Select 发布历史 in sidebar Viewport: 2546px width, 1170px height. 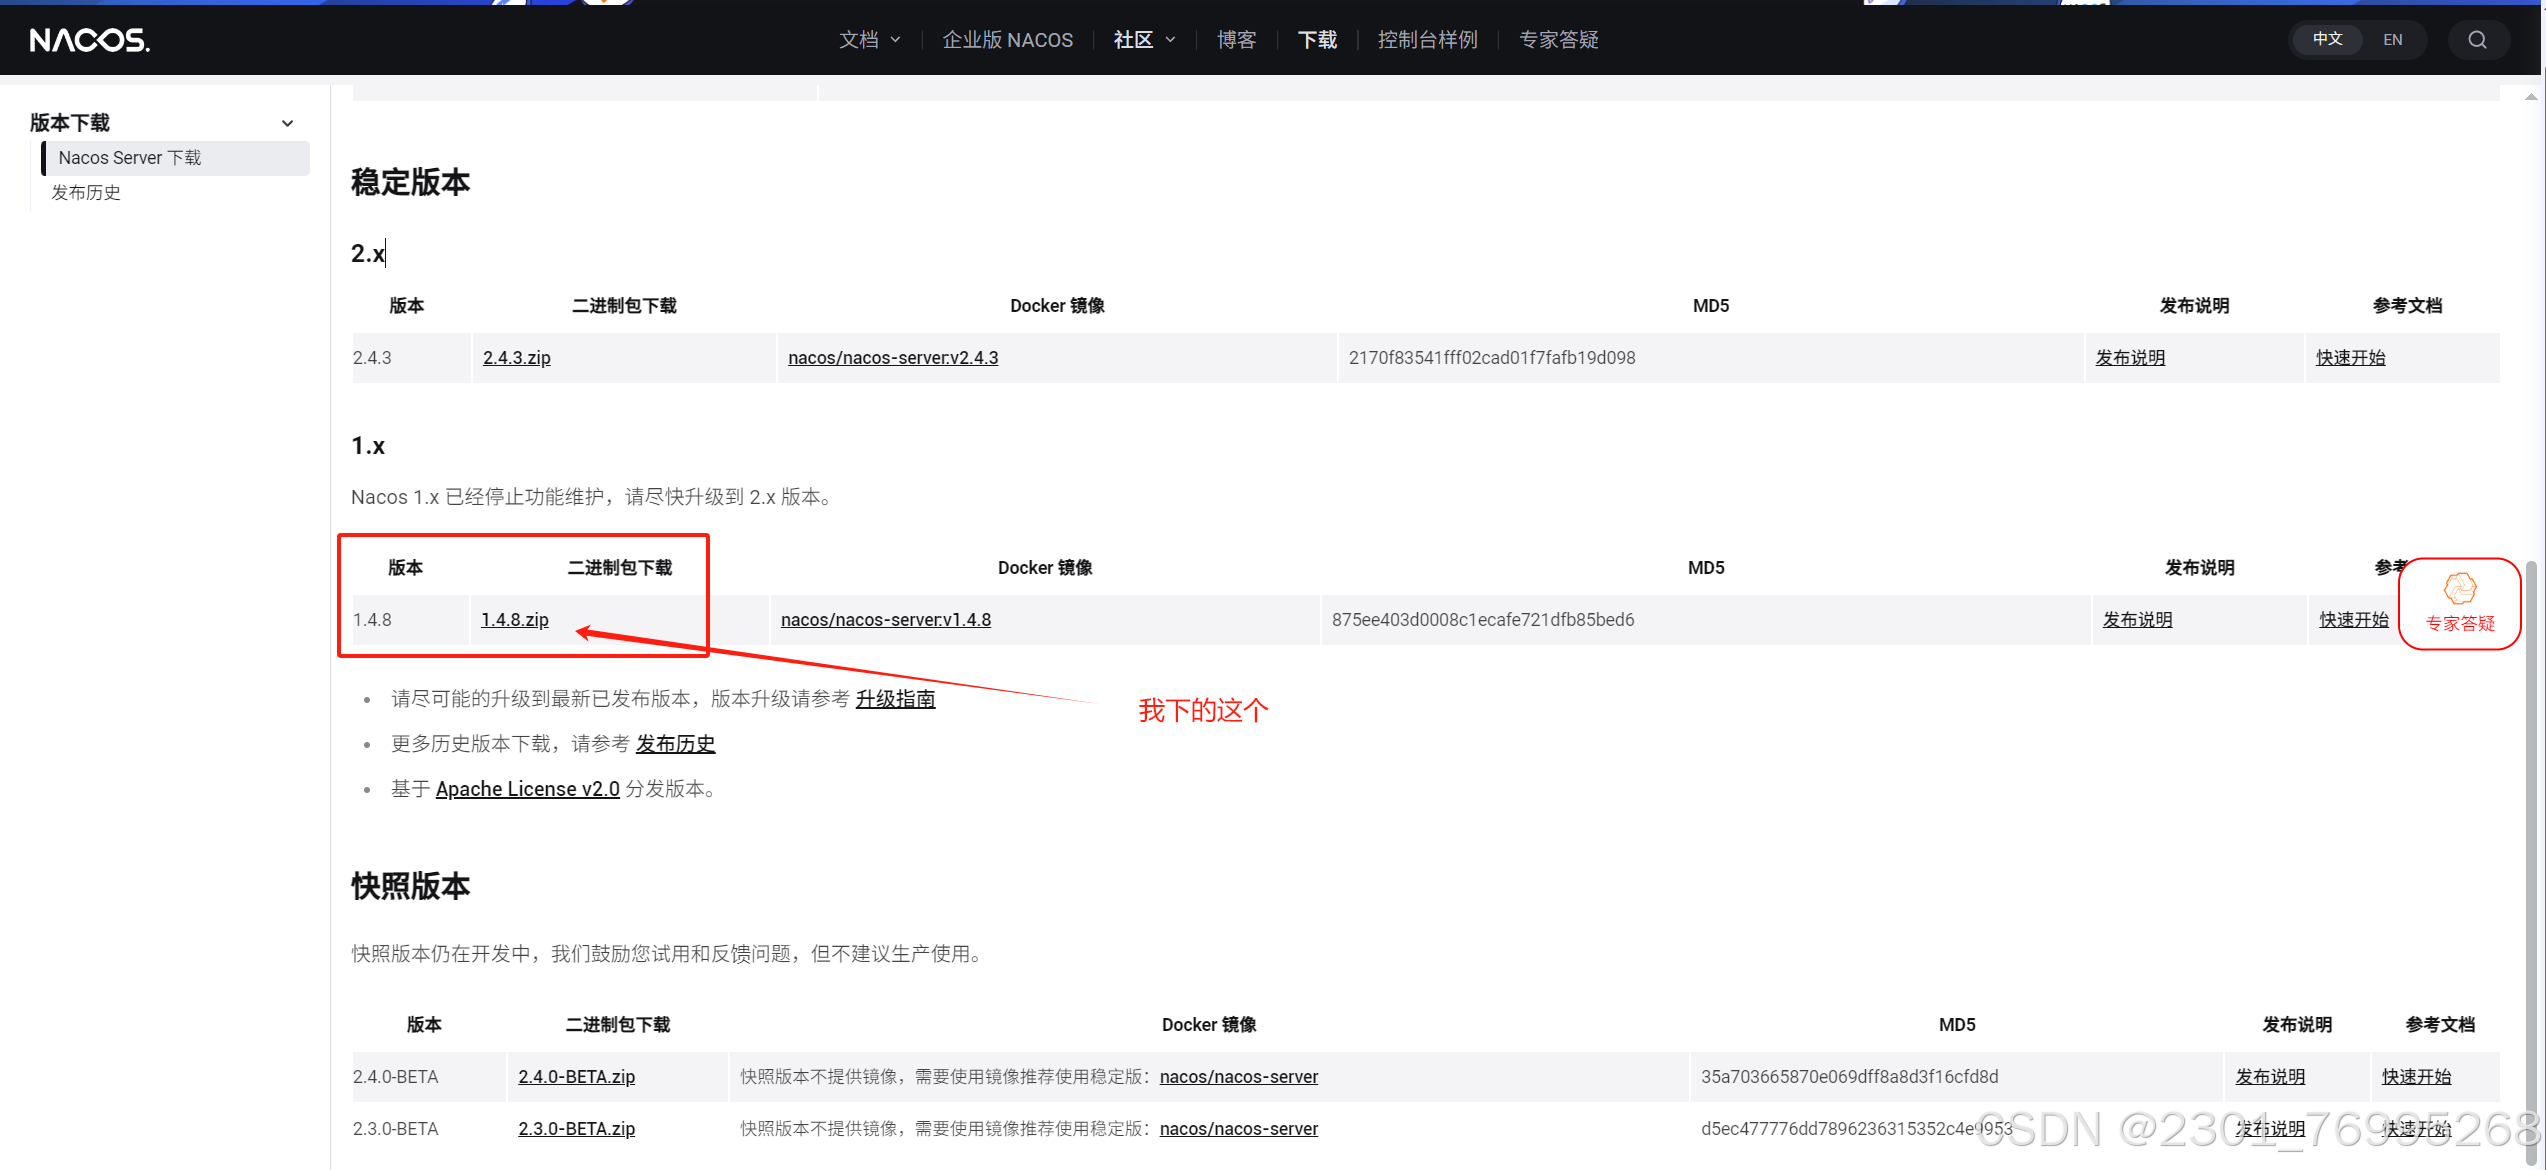click(x=86, y=193)
